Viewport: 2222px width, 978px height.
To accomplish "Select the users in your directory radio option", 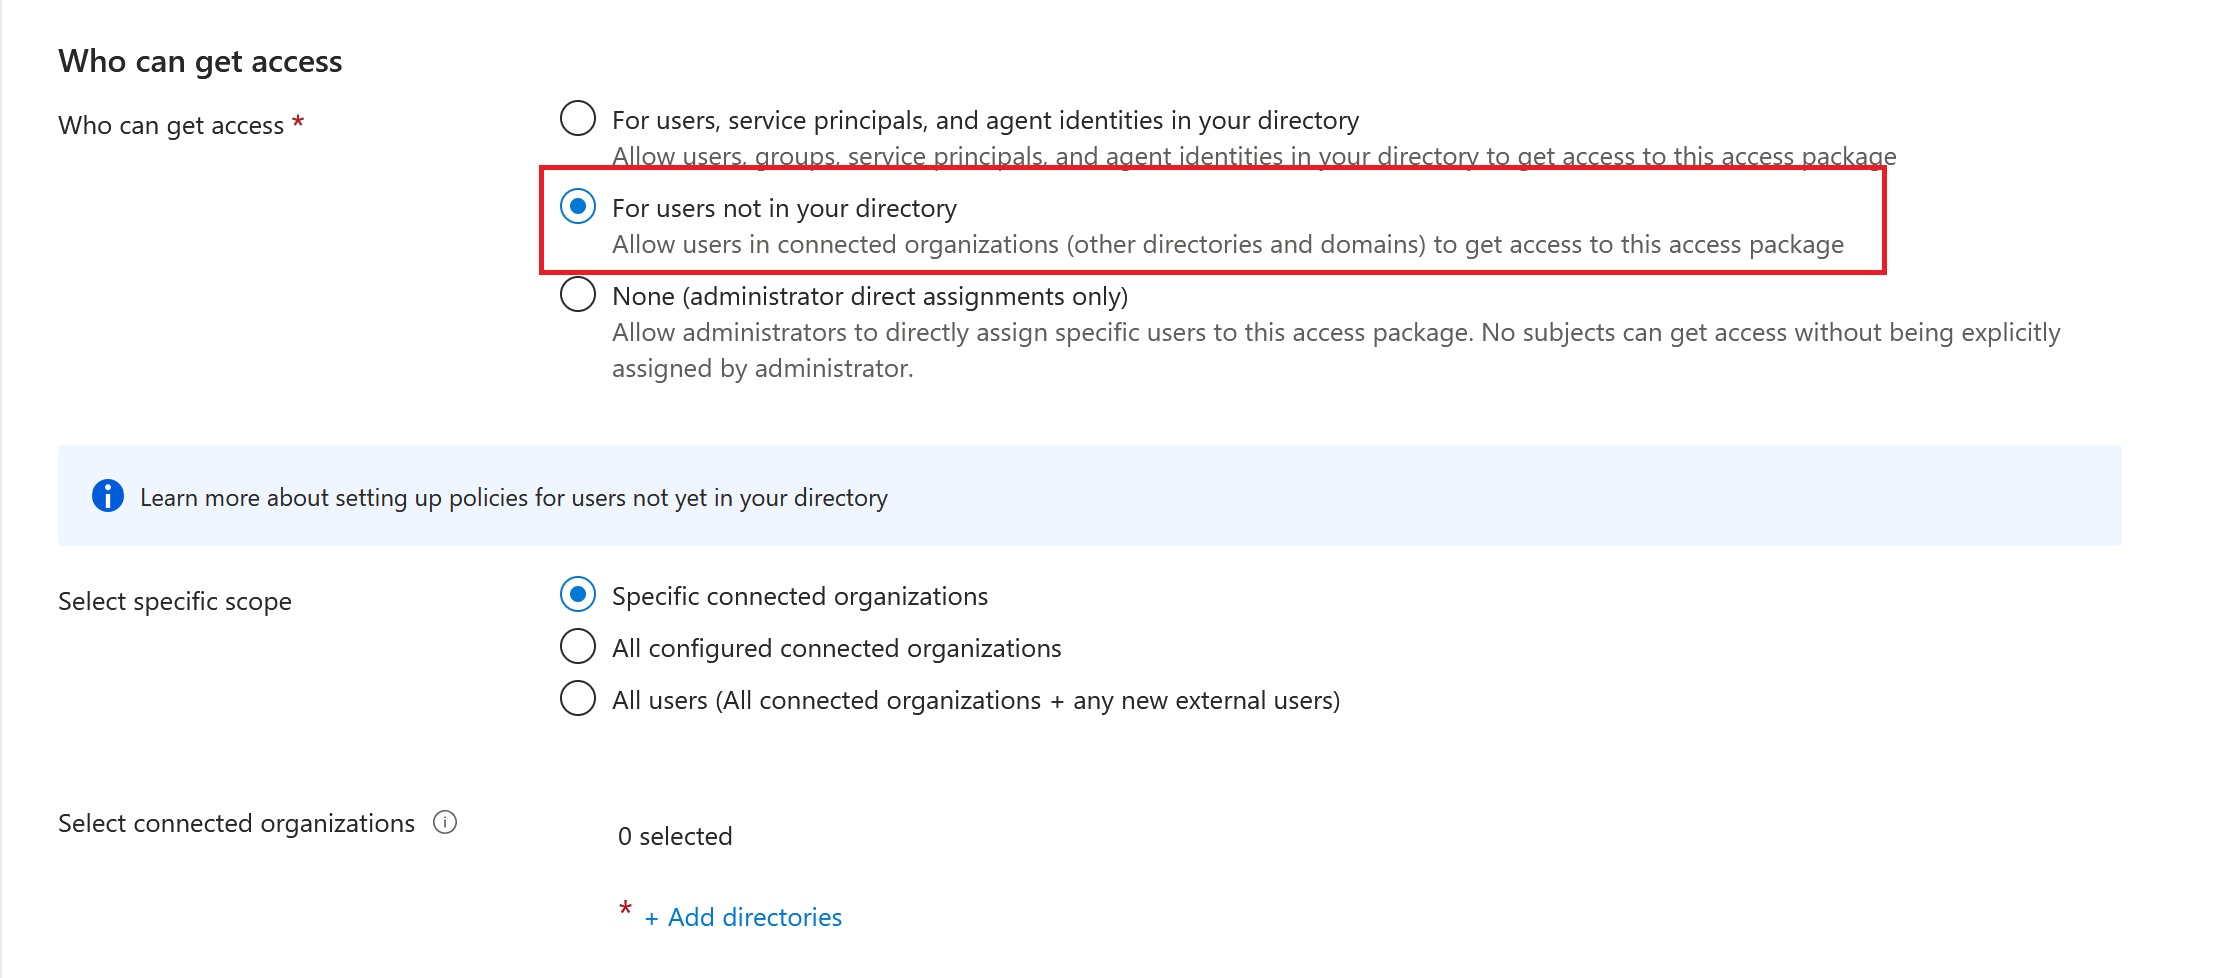I will (x=578, y=118).
